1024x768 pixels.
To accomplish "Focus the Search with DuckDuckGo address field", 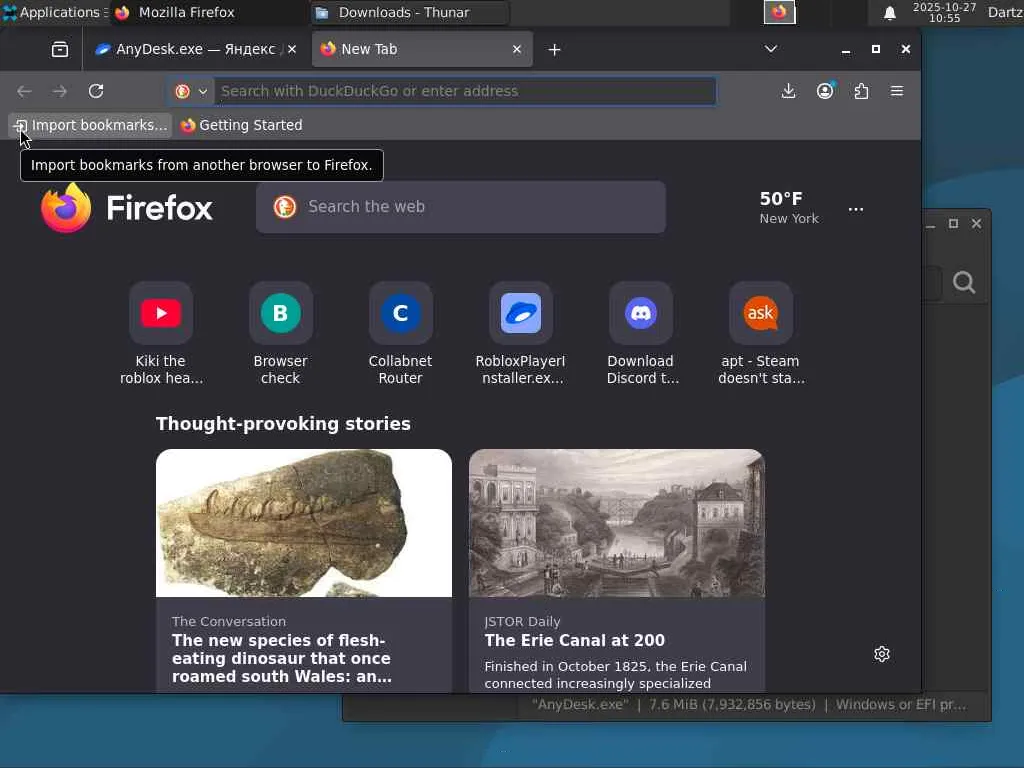I will tap(464, 91).
